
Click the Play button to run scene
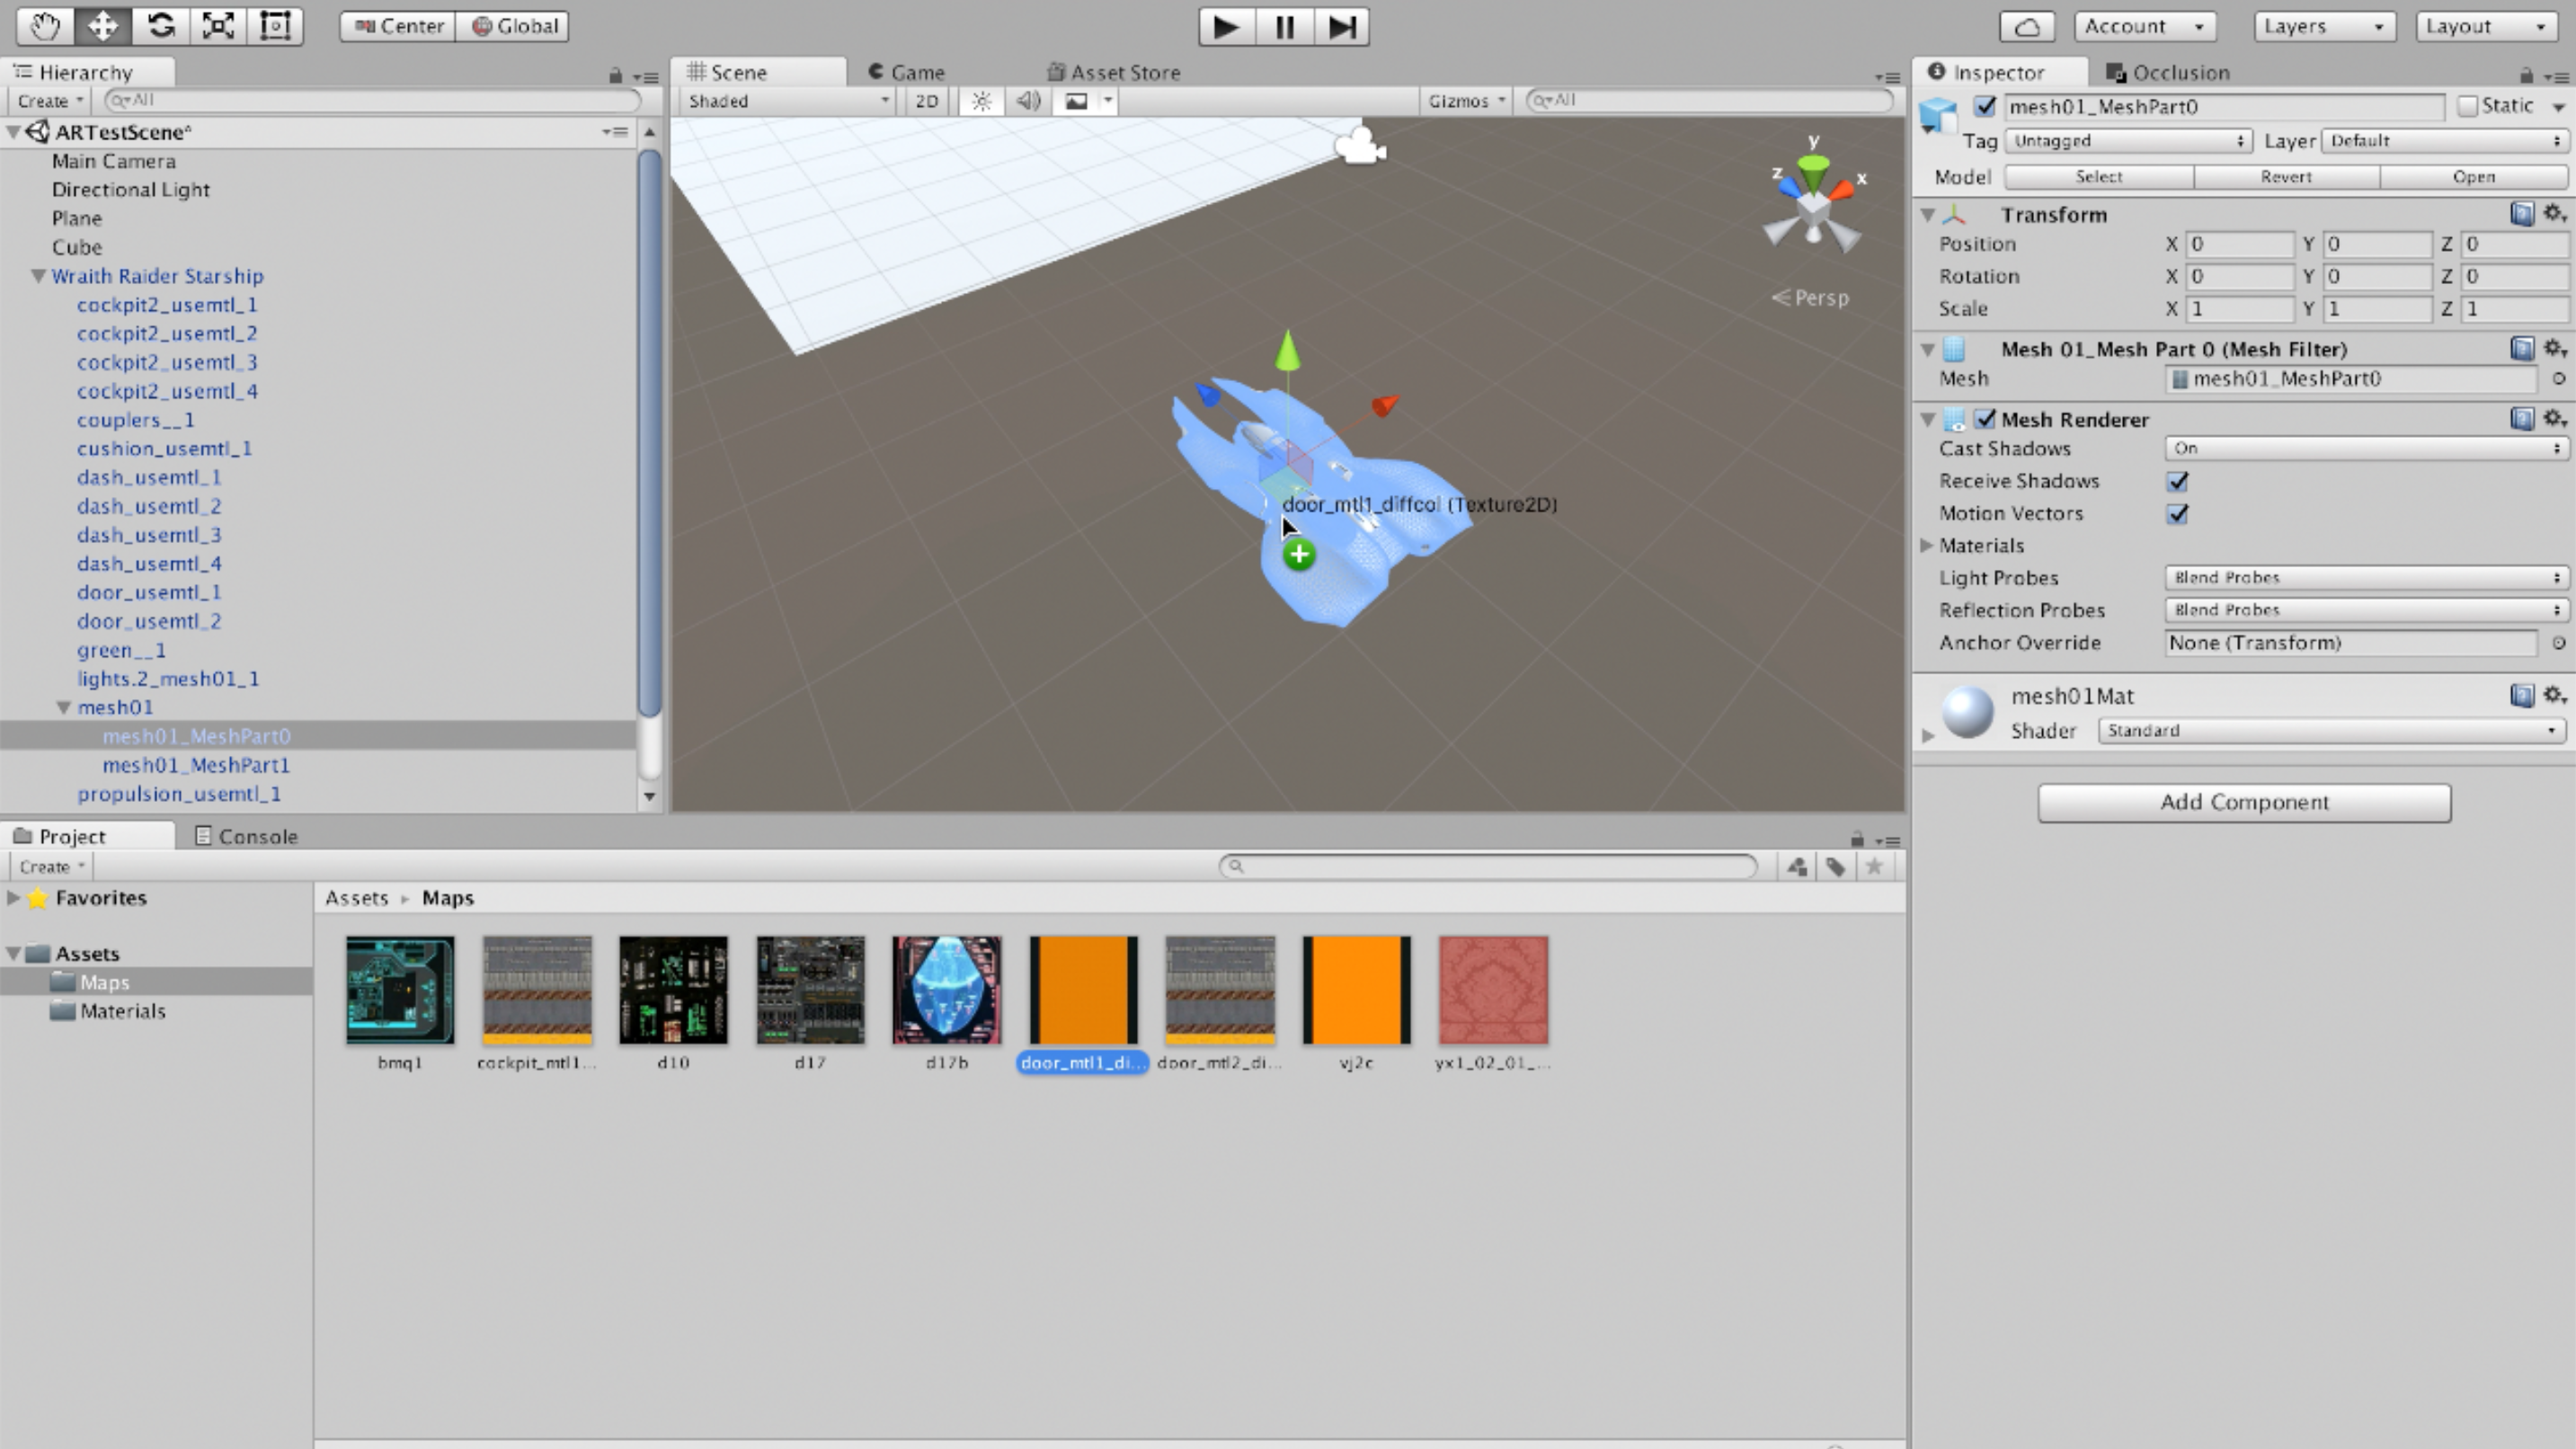(1226, 25)
